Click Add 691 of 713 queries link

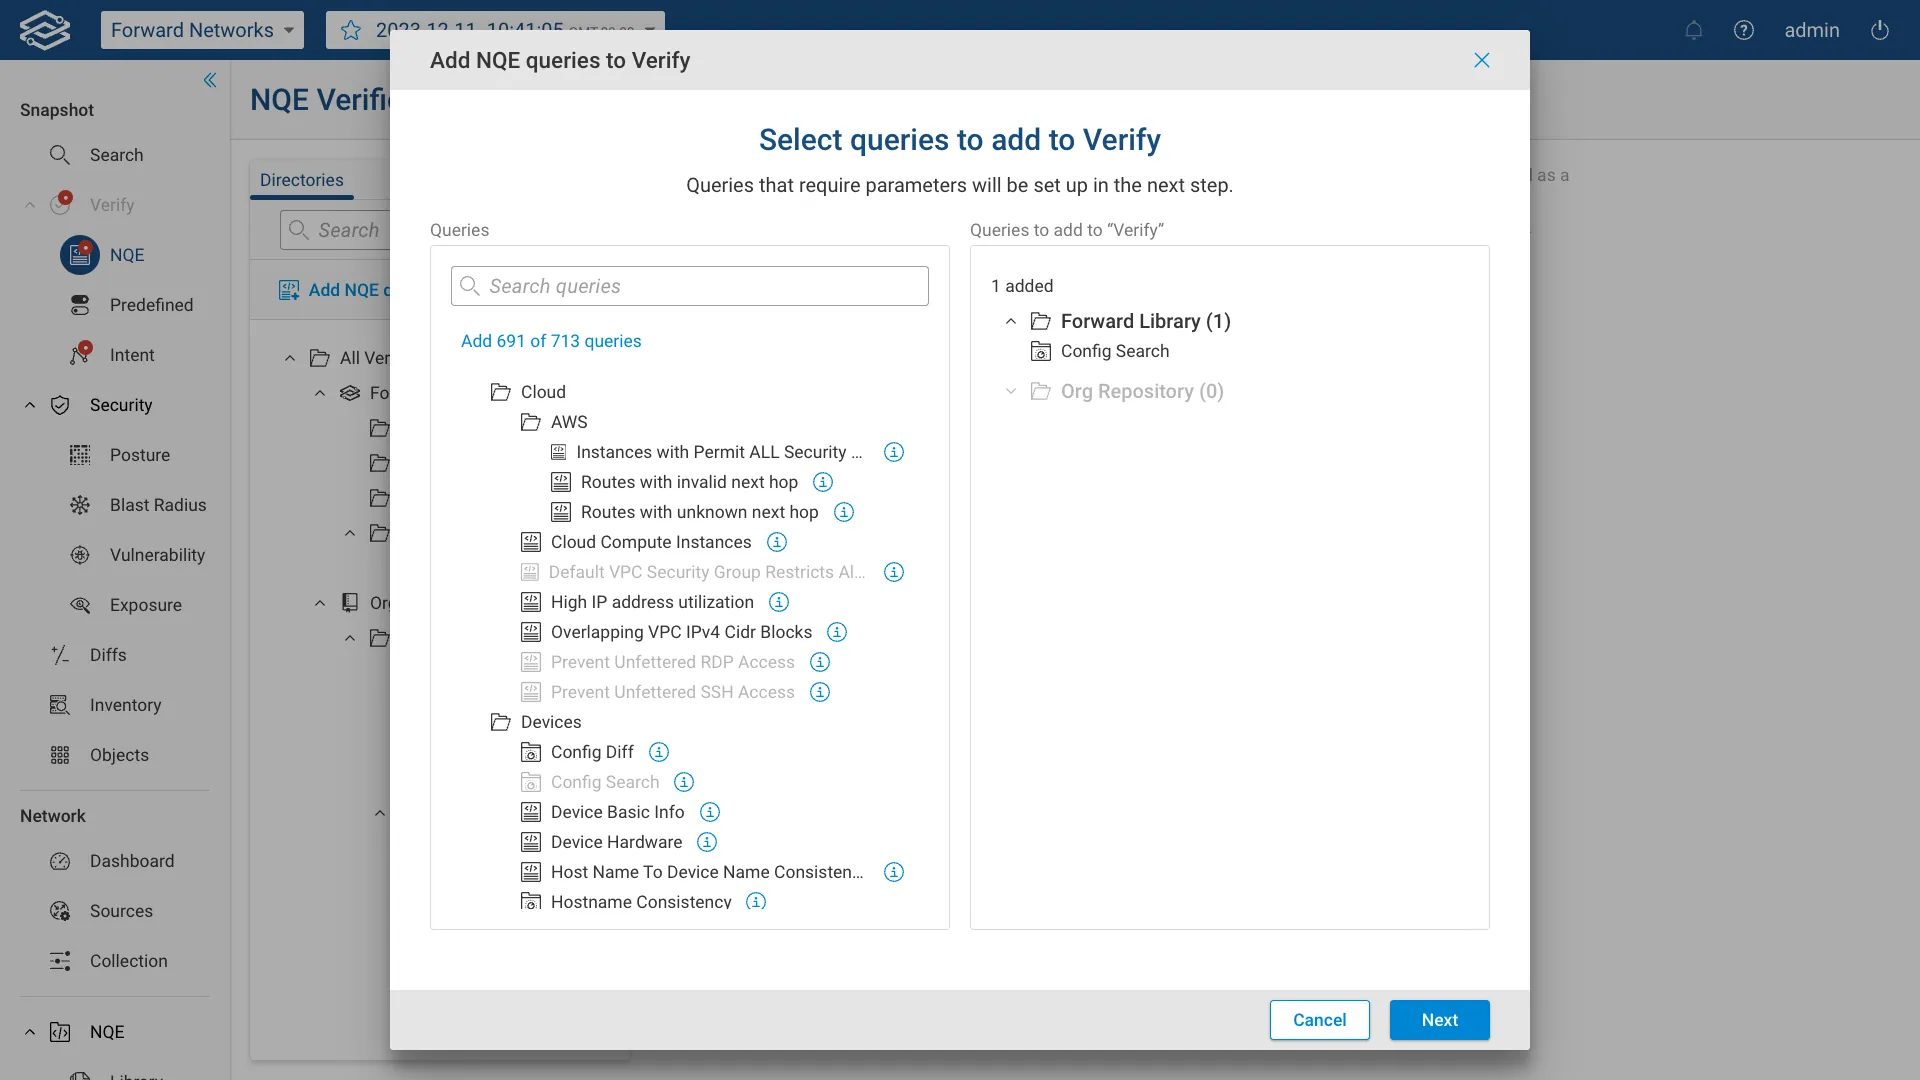(x=551, y=341)
